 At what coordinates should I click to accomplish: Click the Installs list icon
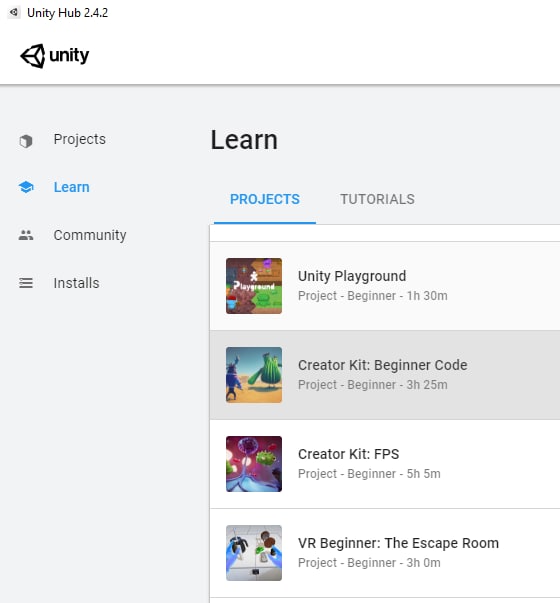[x=26, y=283]
